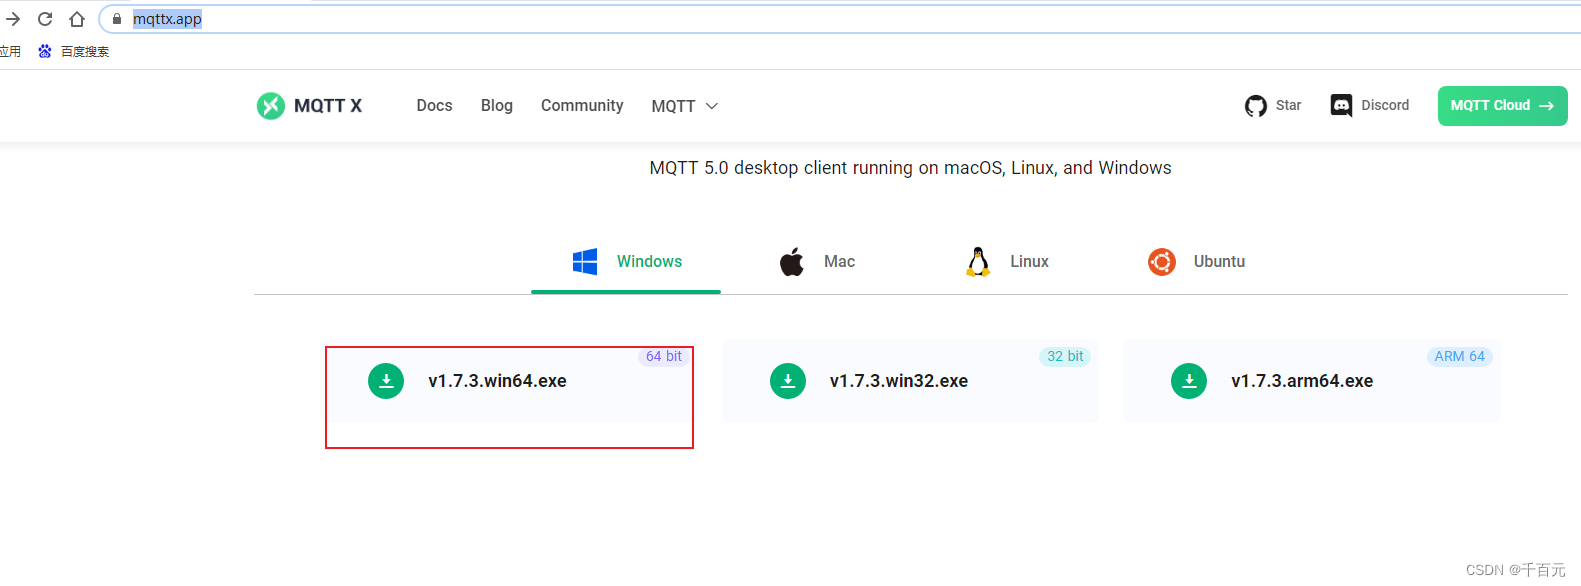Click the GitHub Star icon
This screenshot has width=1581, height=586.
tap(1256, 106)
